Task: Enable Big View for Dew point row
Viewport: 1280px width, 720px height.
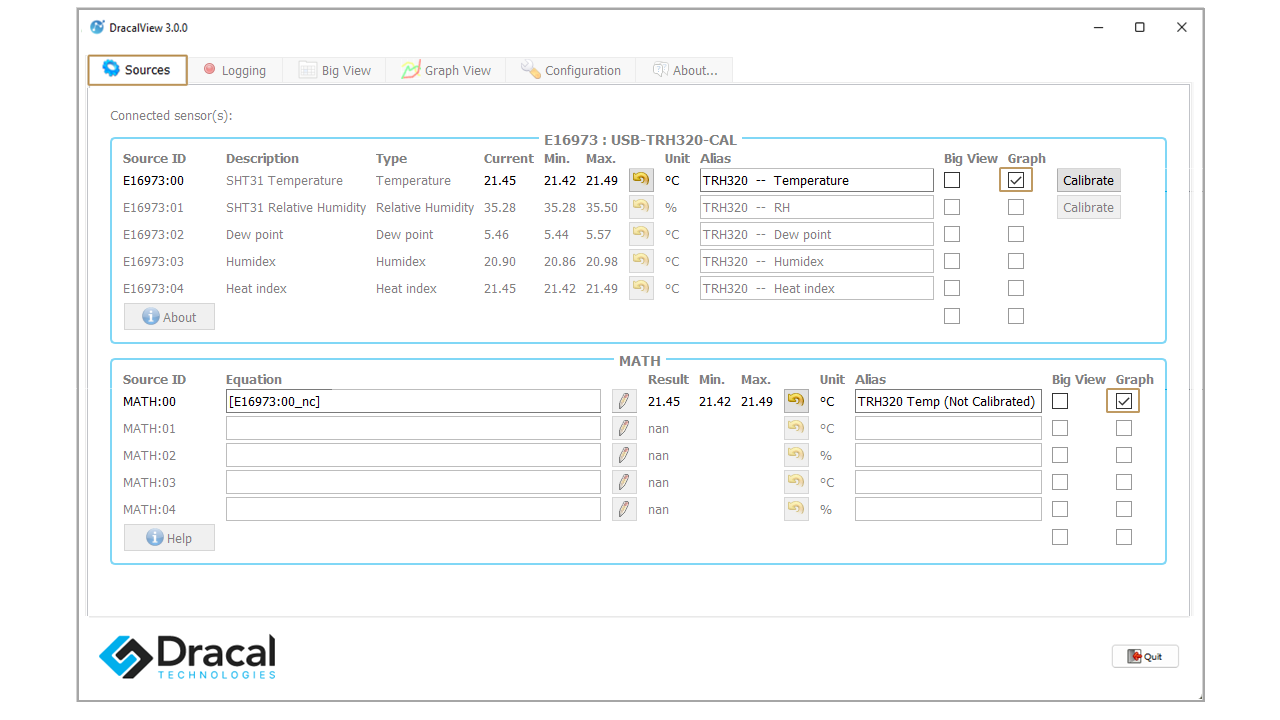Action: (952, 235)
